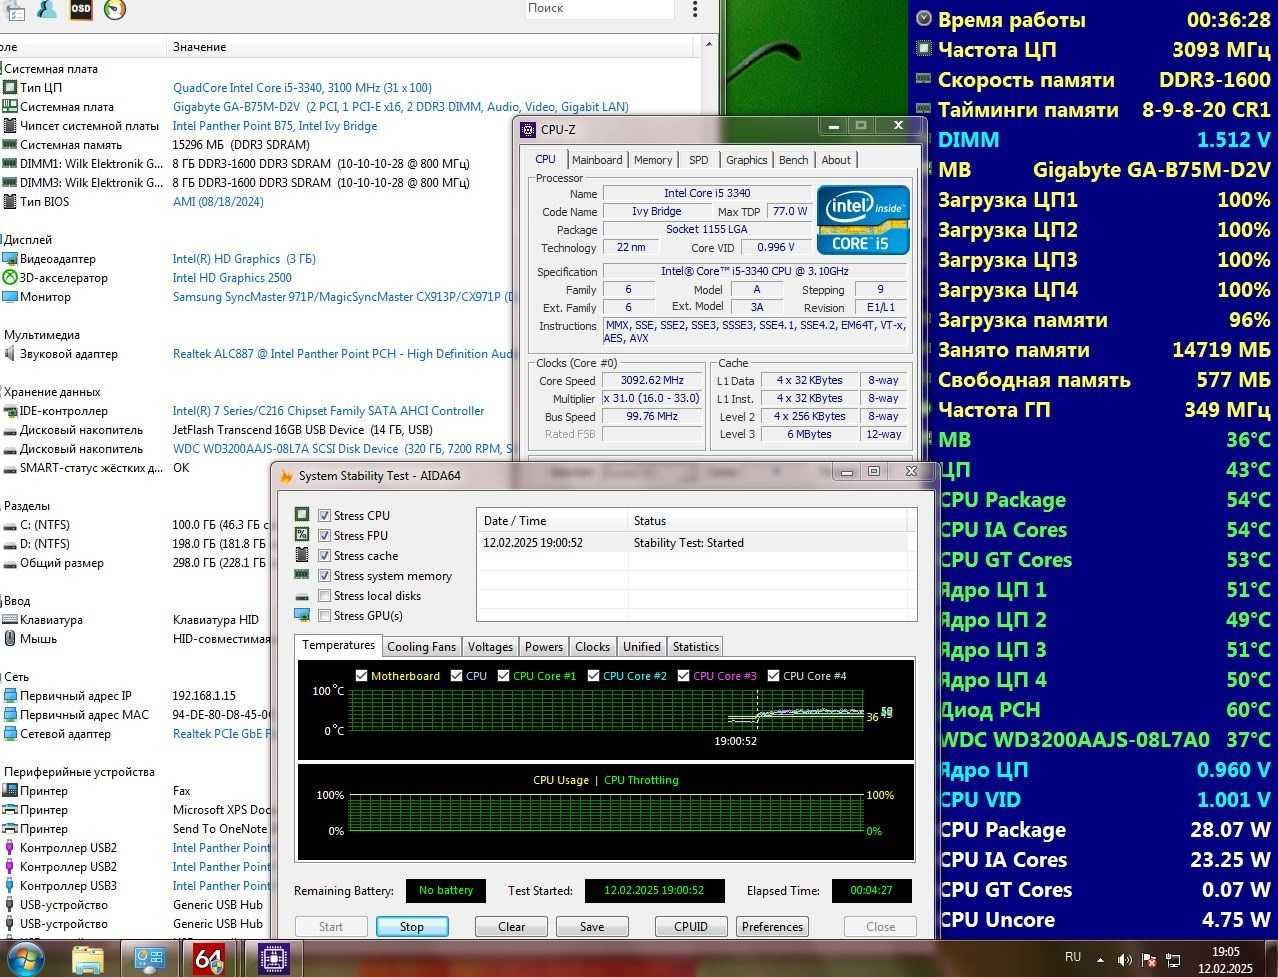Open Bench tab in CPU-Z

tap(793, 160)
